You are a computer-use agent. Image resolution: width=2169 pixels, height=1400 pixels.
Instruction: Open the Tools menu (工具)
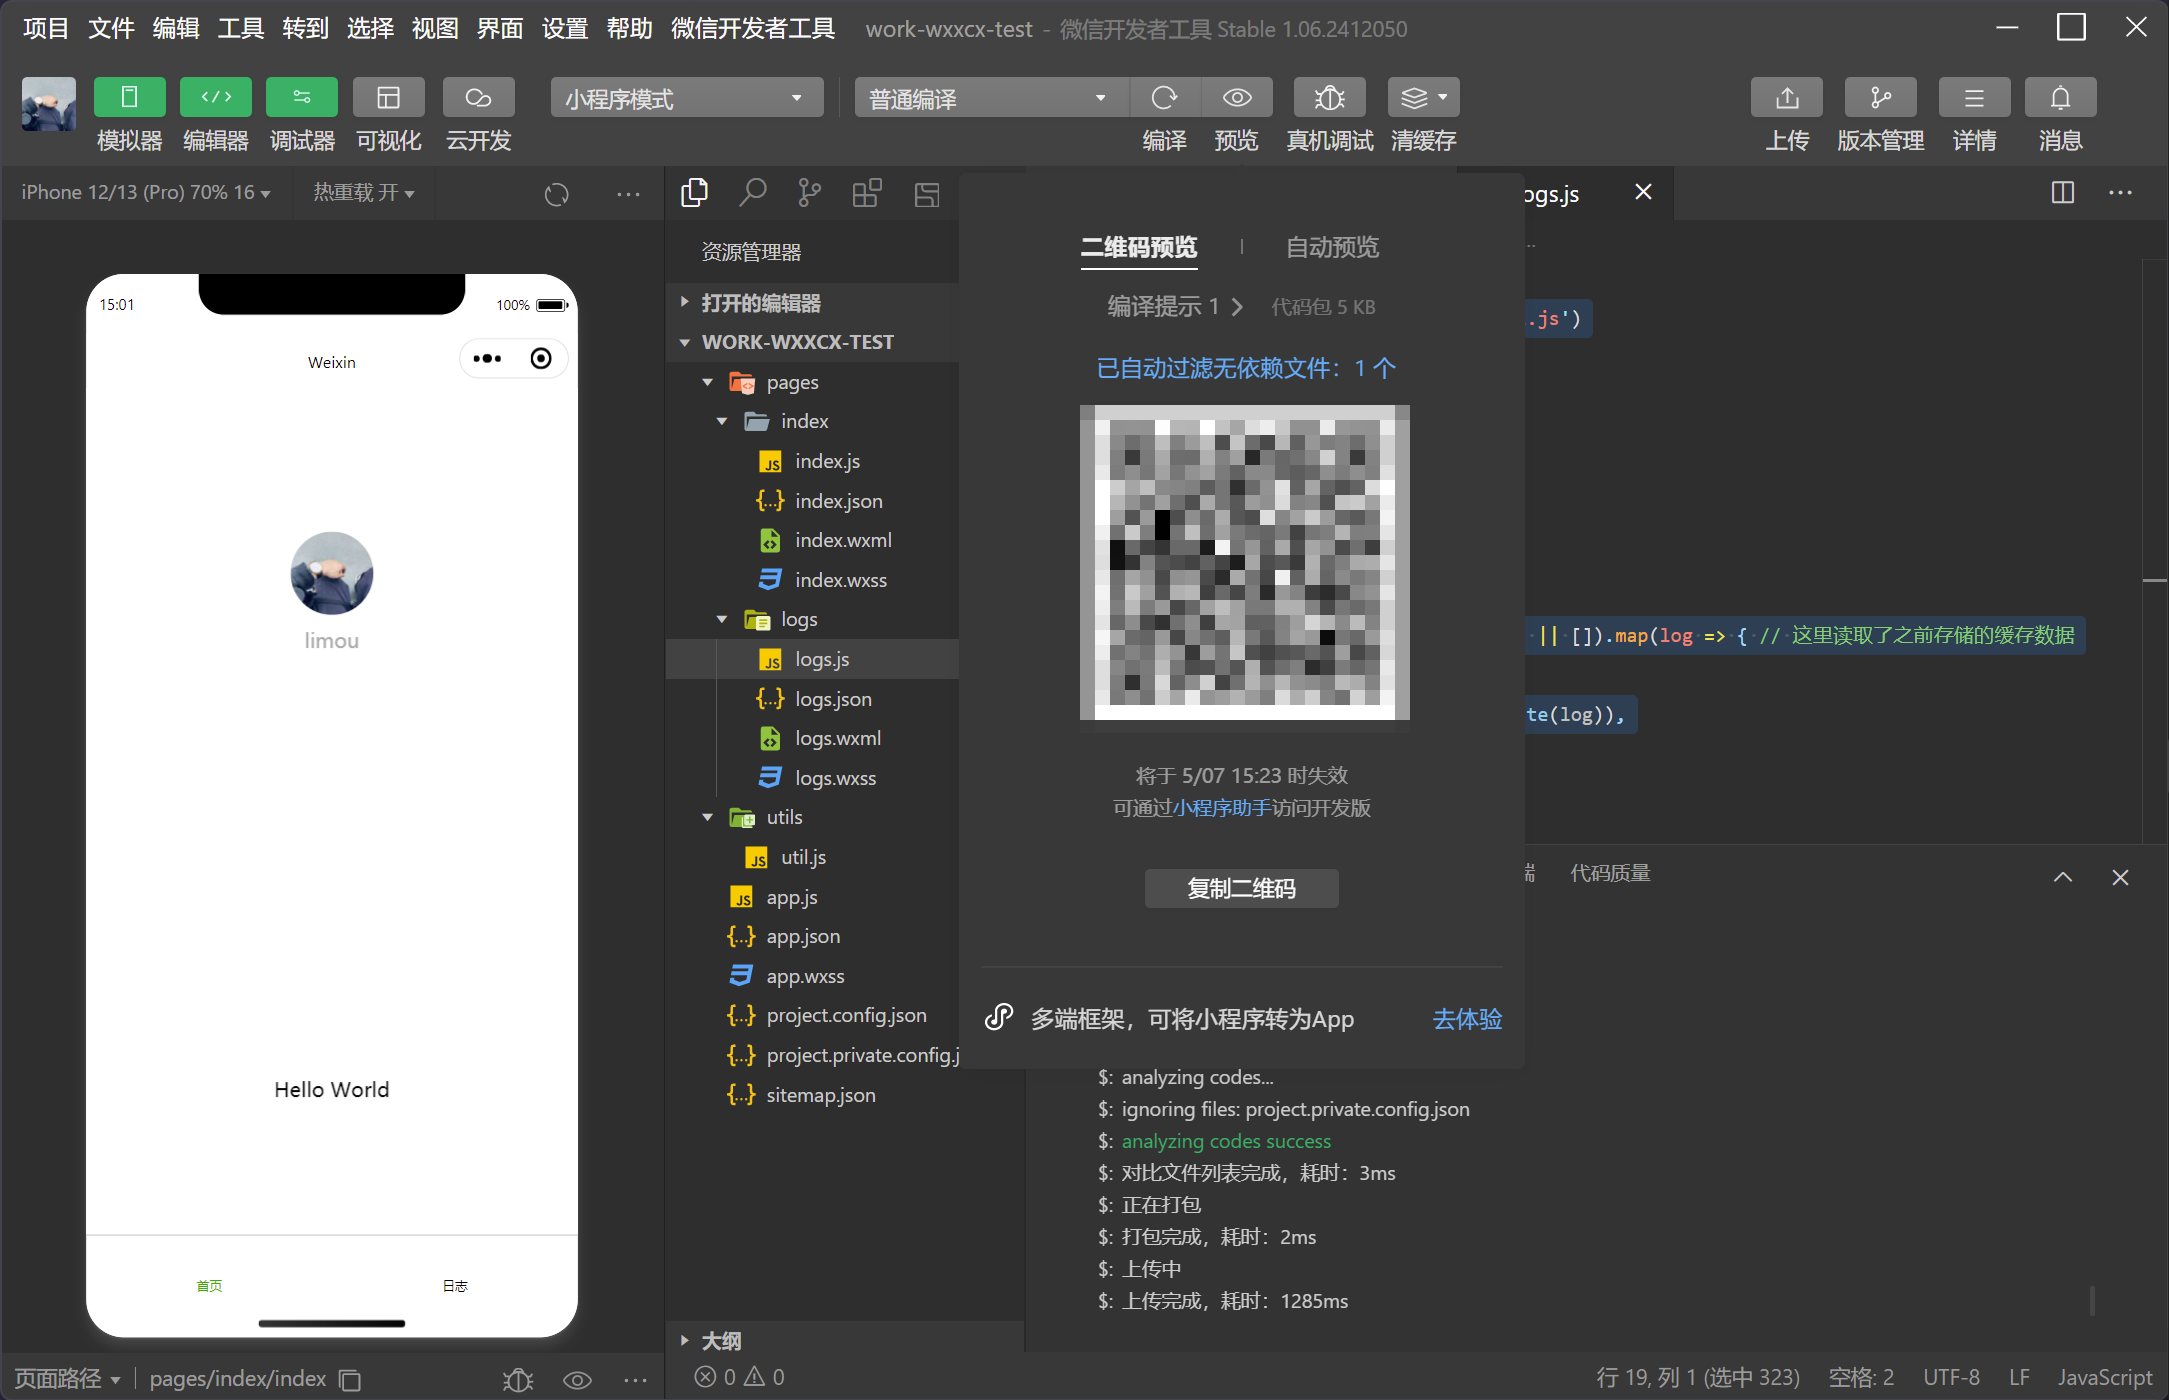pyautogui.click(x=240, y=28)
